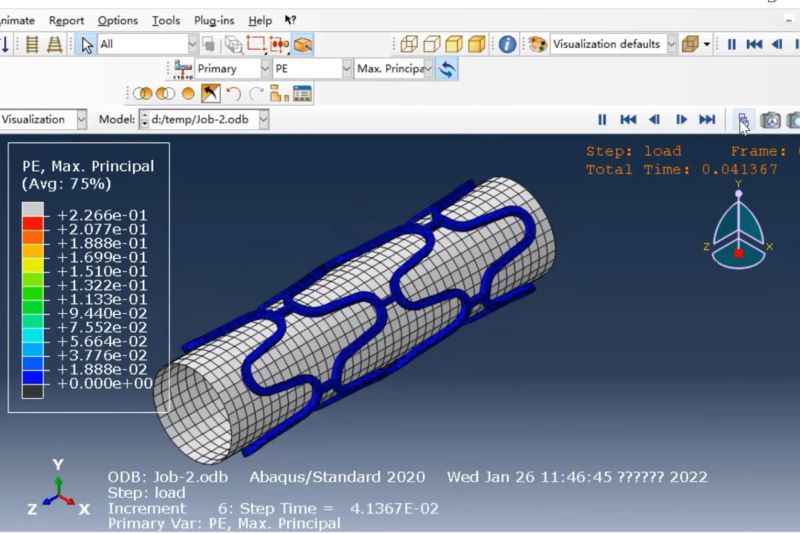
Task: Click the blue sync field output arrows
Action: click(x=447, y=69)
